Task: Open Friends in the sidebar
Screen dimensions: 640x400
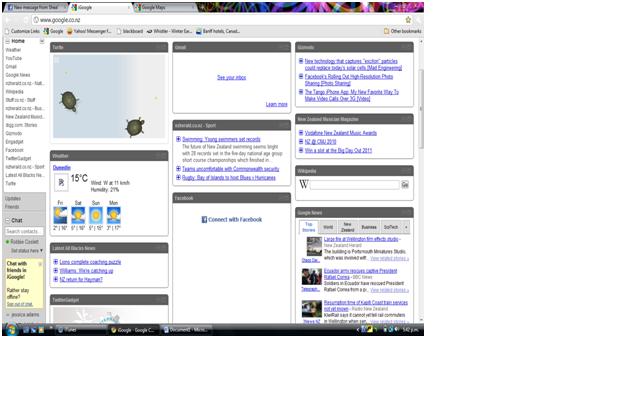Action: pos(12,207)
